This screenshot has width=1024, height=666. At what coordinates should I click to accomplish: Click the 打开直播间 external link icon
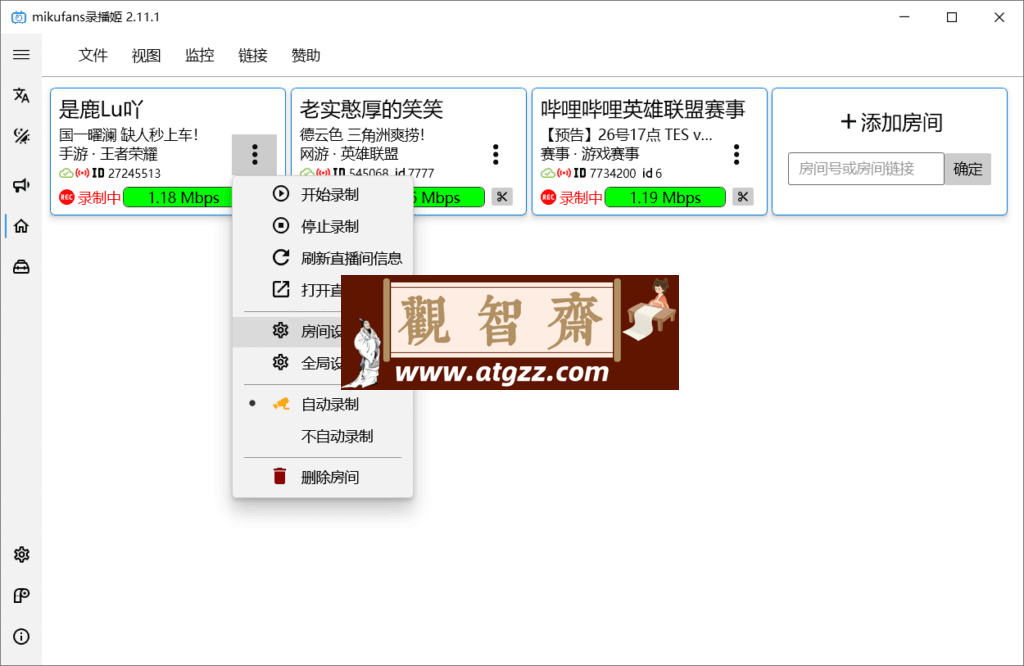click(281, 289)
